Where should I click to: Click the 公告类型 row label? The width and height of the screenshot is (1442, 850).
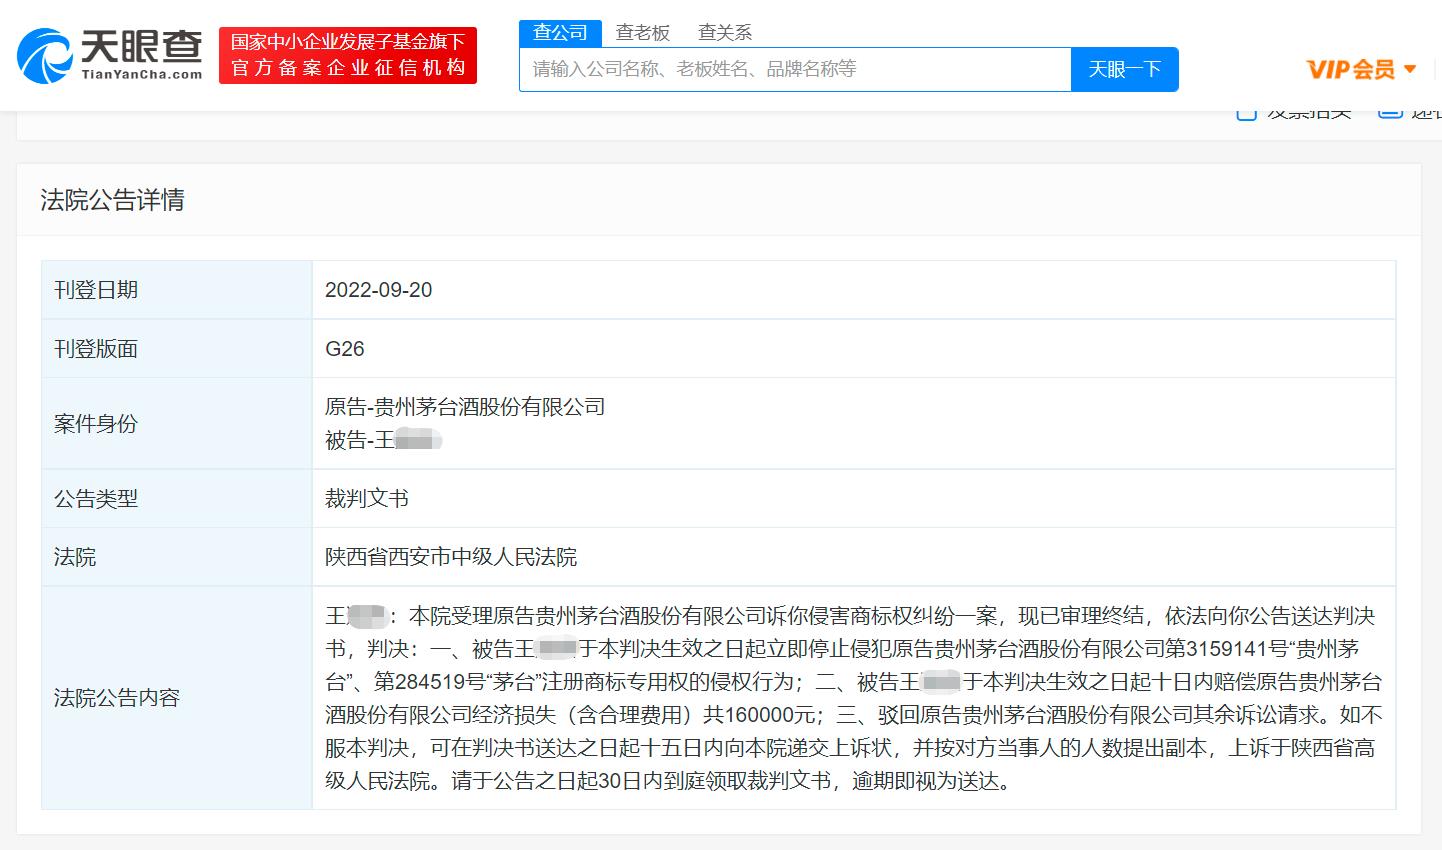(x=96, y=498)
